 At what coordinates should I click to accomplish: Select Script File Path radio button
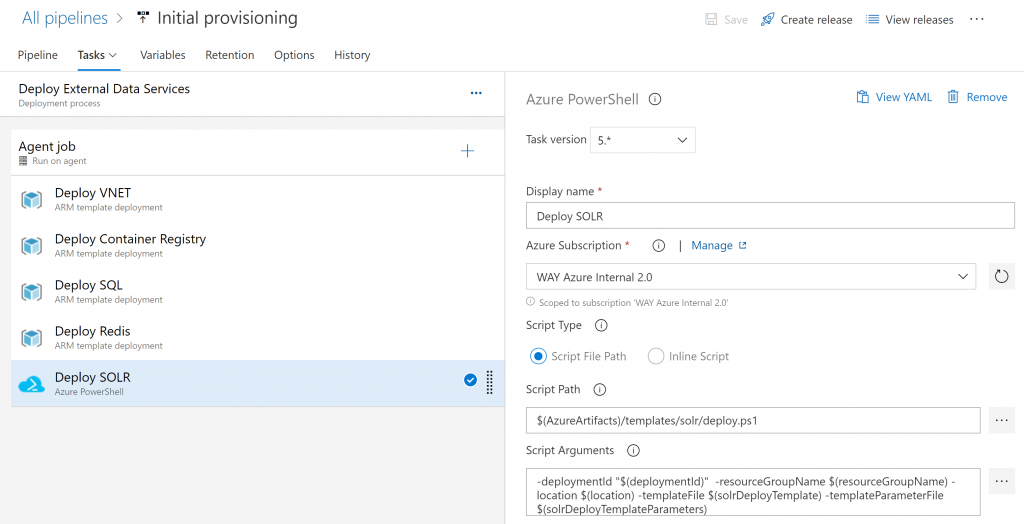pos(538,356)
